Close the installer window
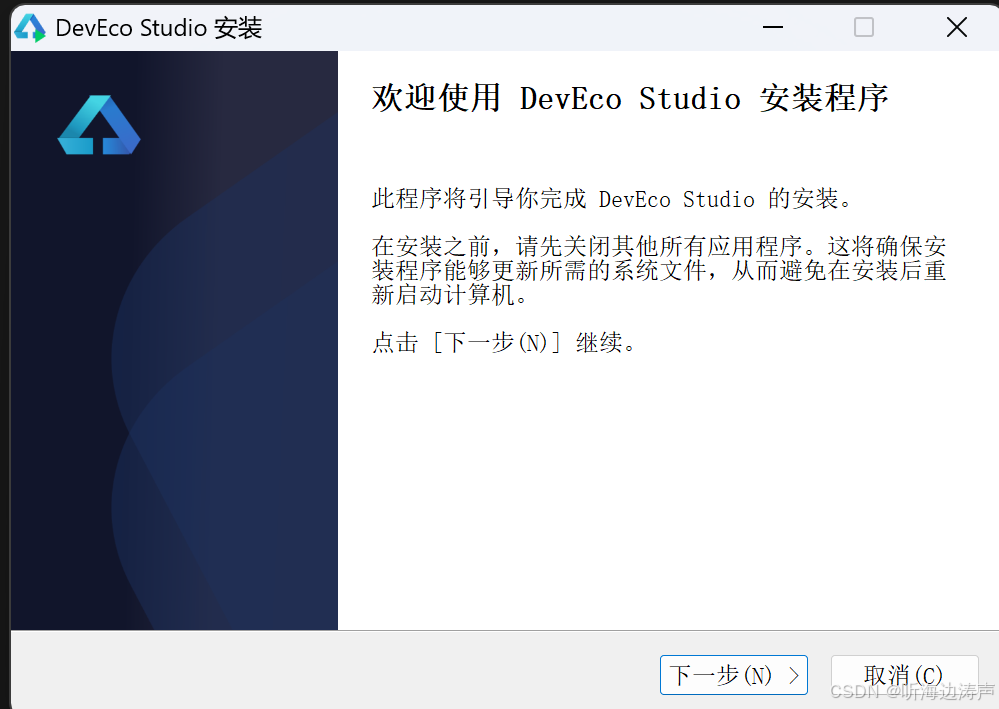The height and width of the screenshot is (709, 999). click(956, 27)
